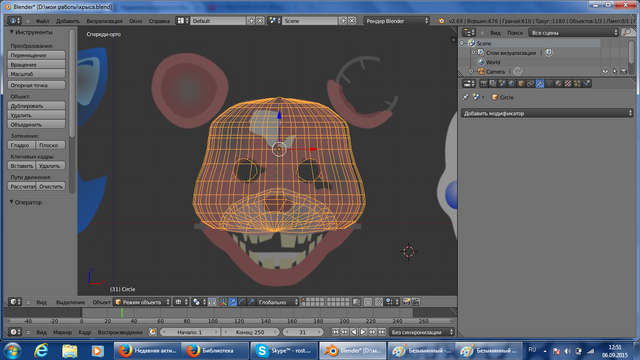This screenshot has height=360, width=640.
Task: Open the File menu
Action: [x=42, y=21]
